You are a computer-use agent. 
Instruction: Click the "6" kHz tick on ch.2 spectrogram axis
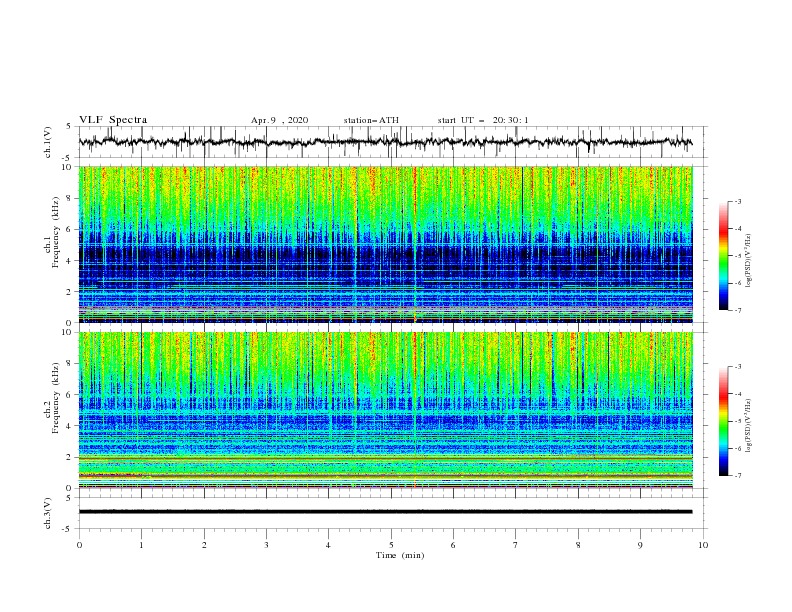click(70, 395)
